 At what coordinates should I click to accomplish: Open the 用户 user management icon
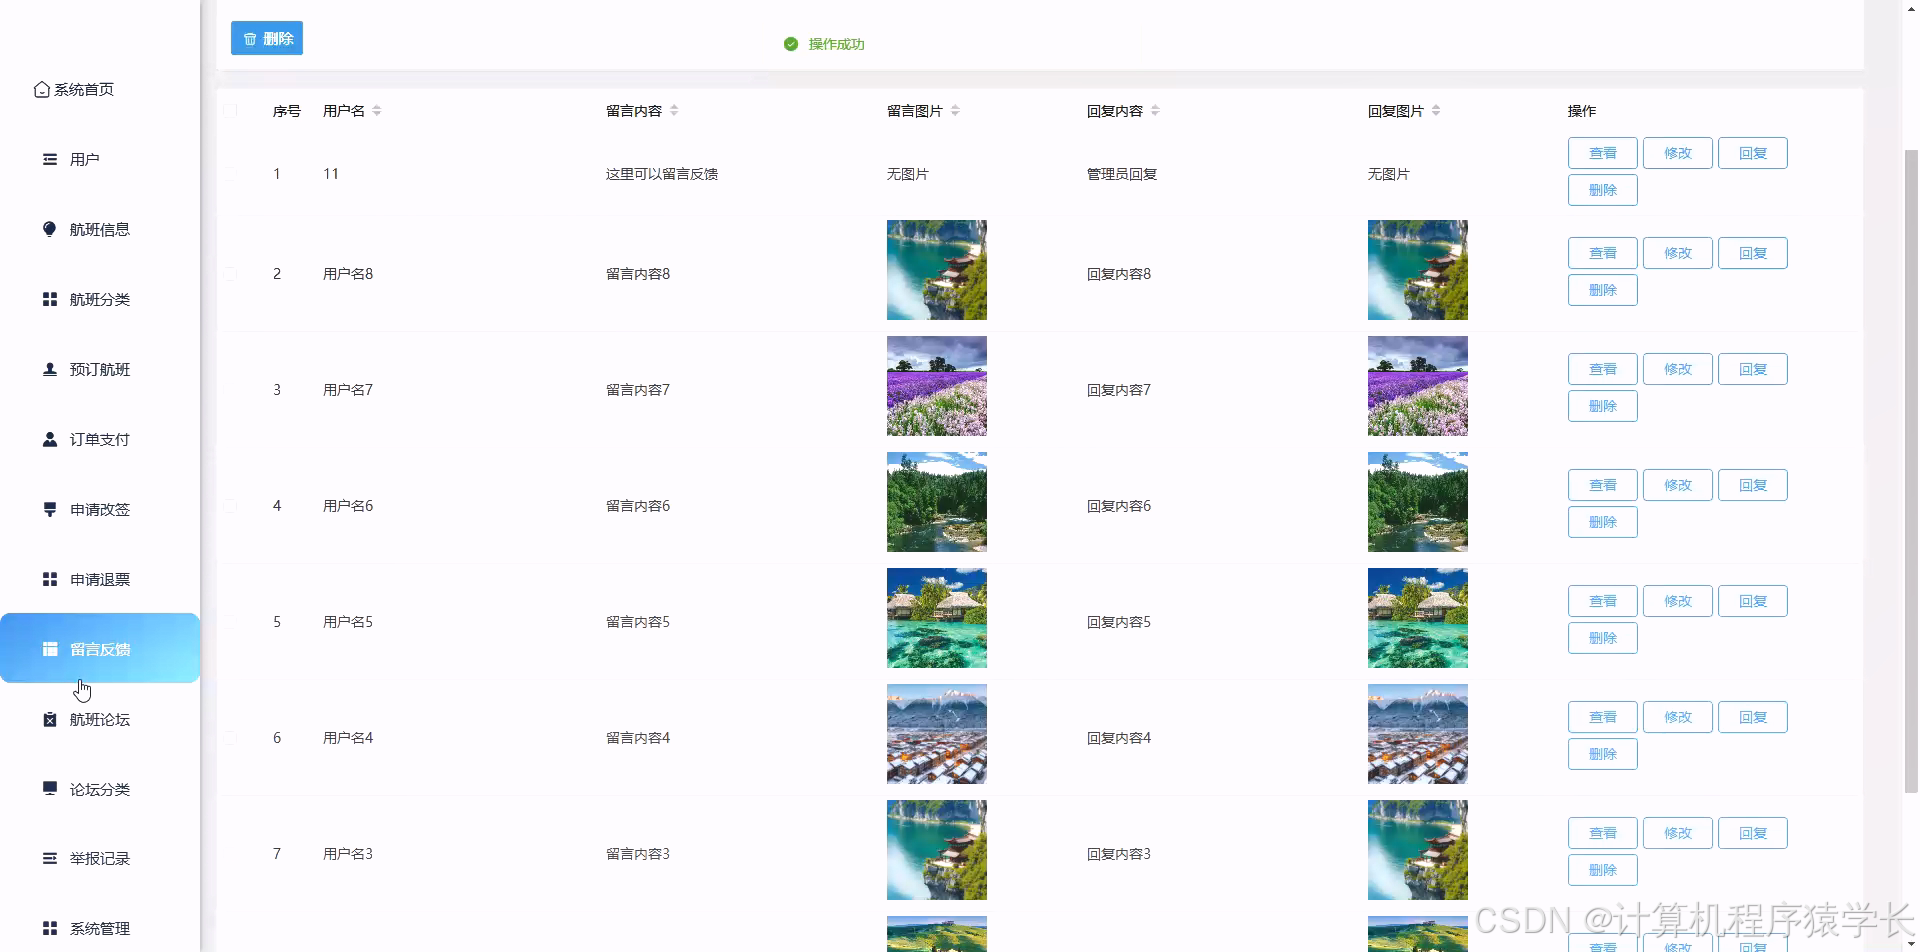[49, 159]
